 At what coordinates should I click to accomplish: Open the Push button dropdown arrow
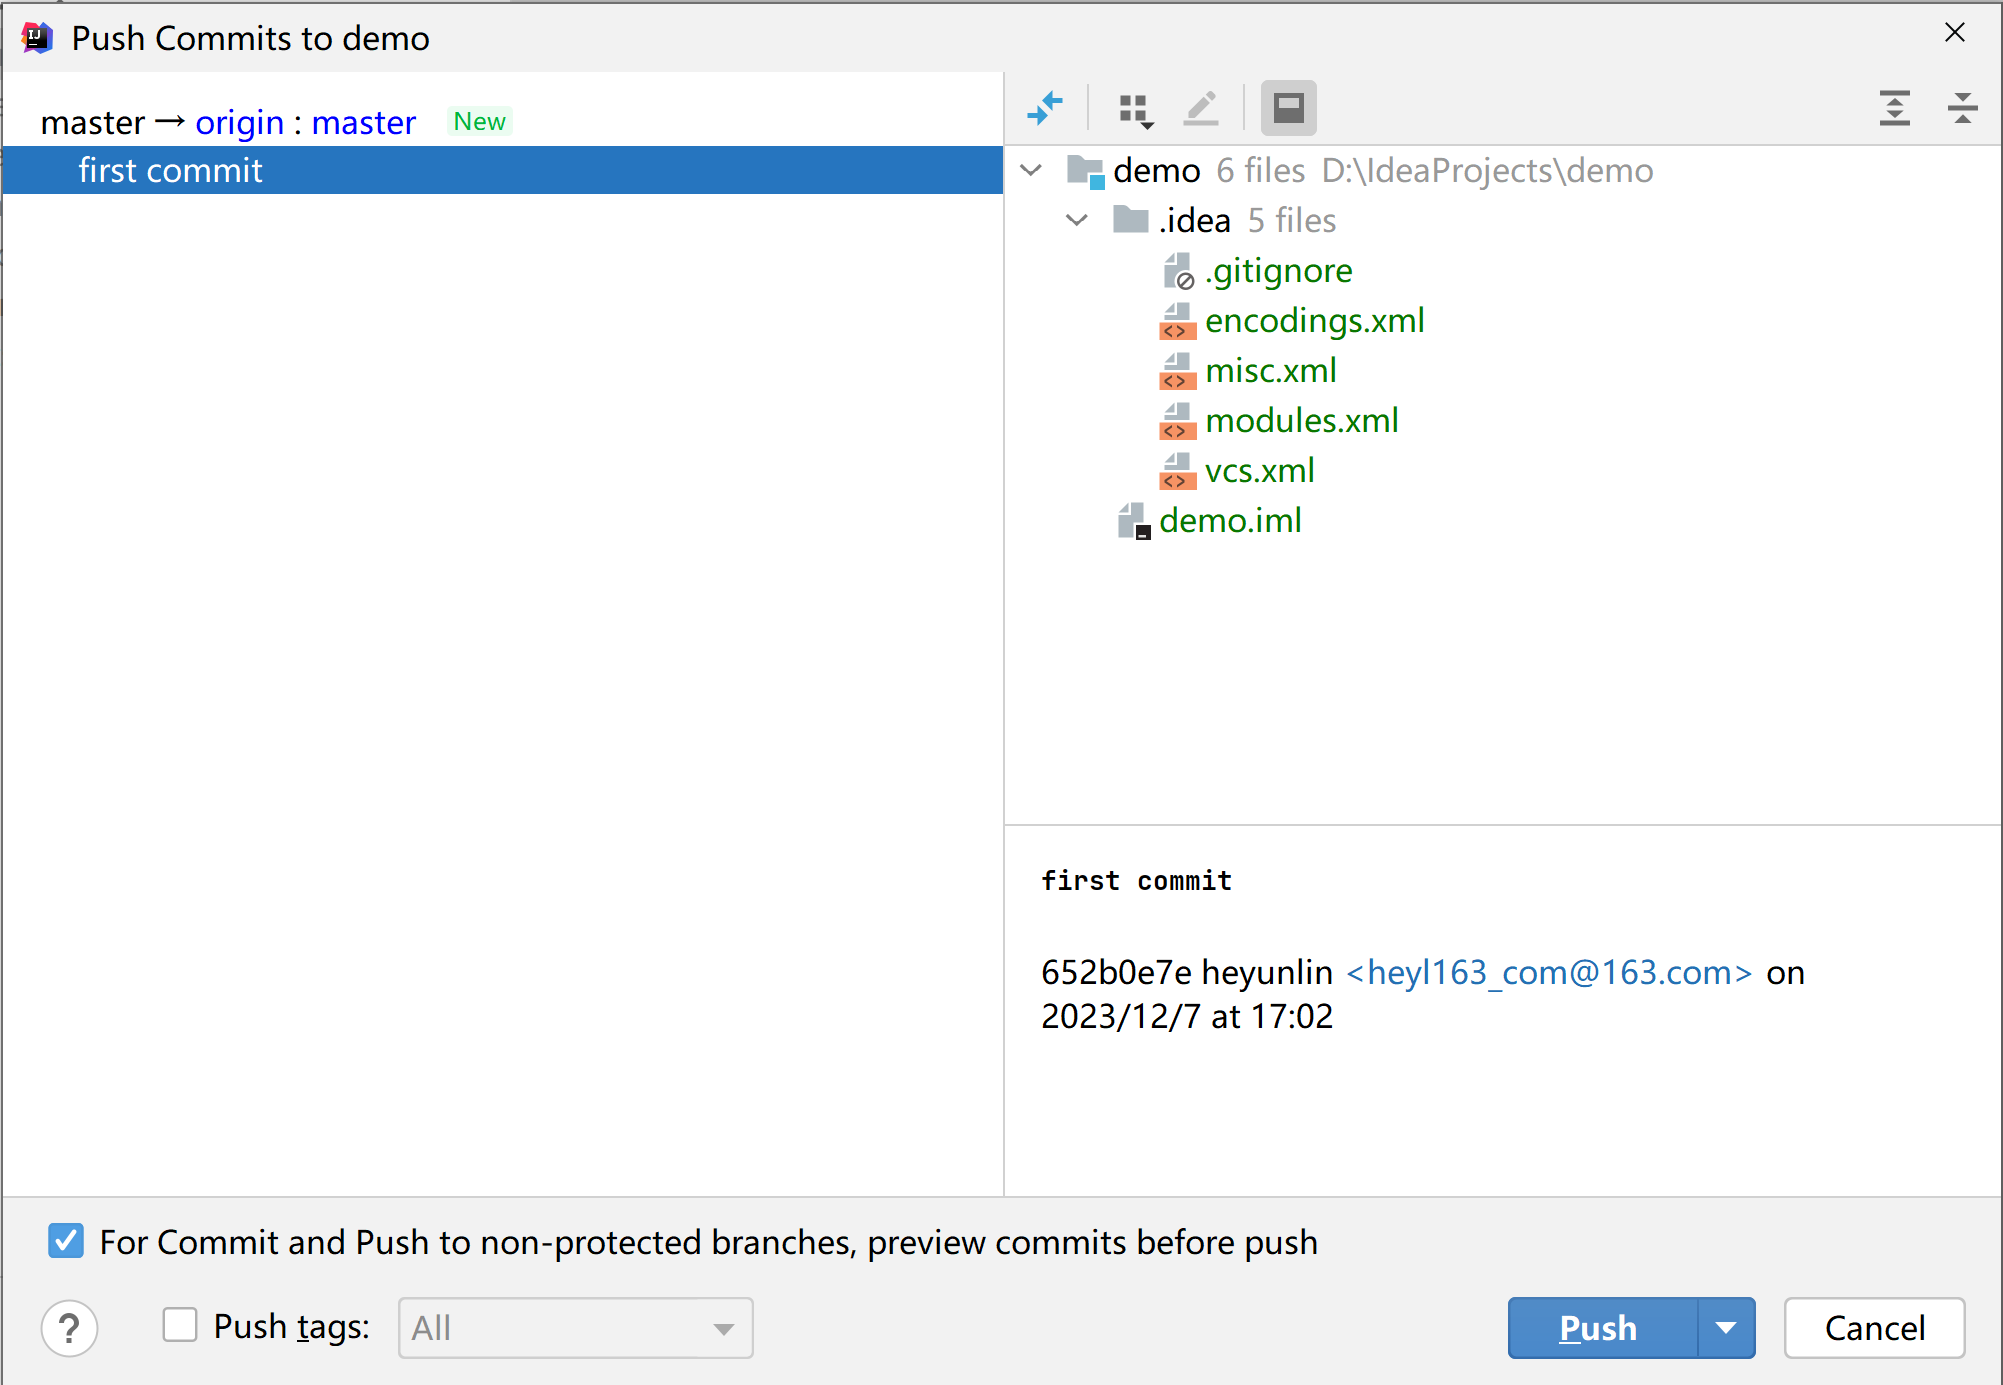[x=1726, y=1328]
